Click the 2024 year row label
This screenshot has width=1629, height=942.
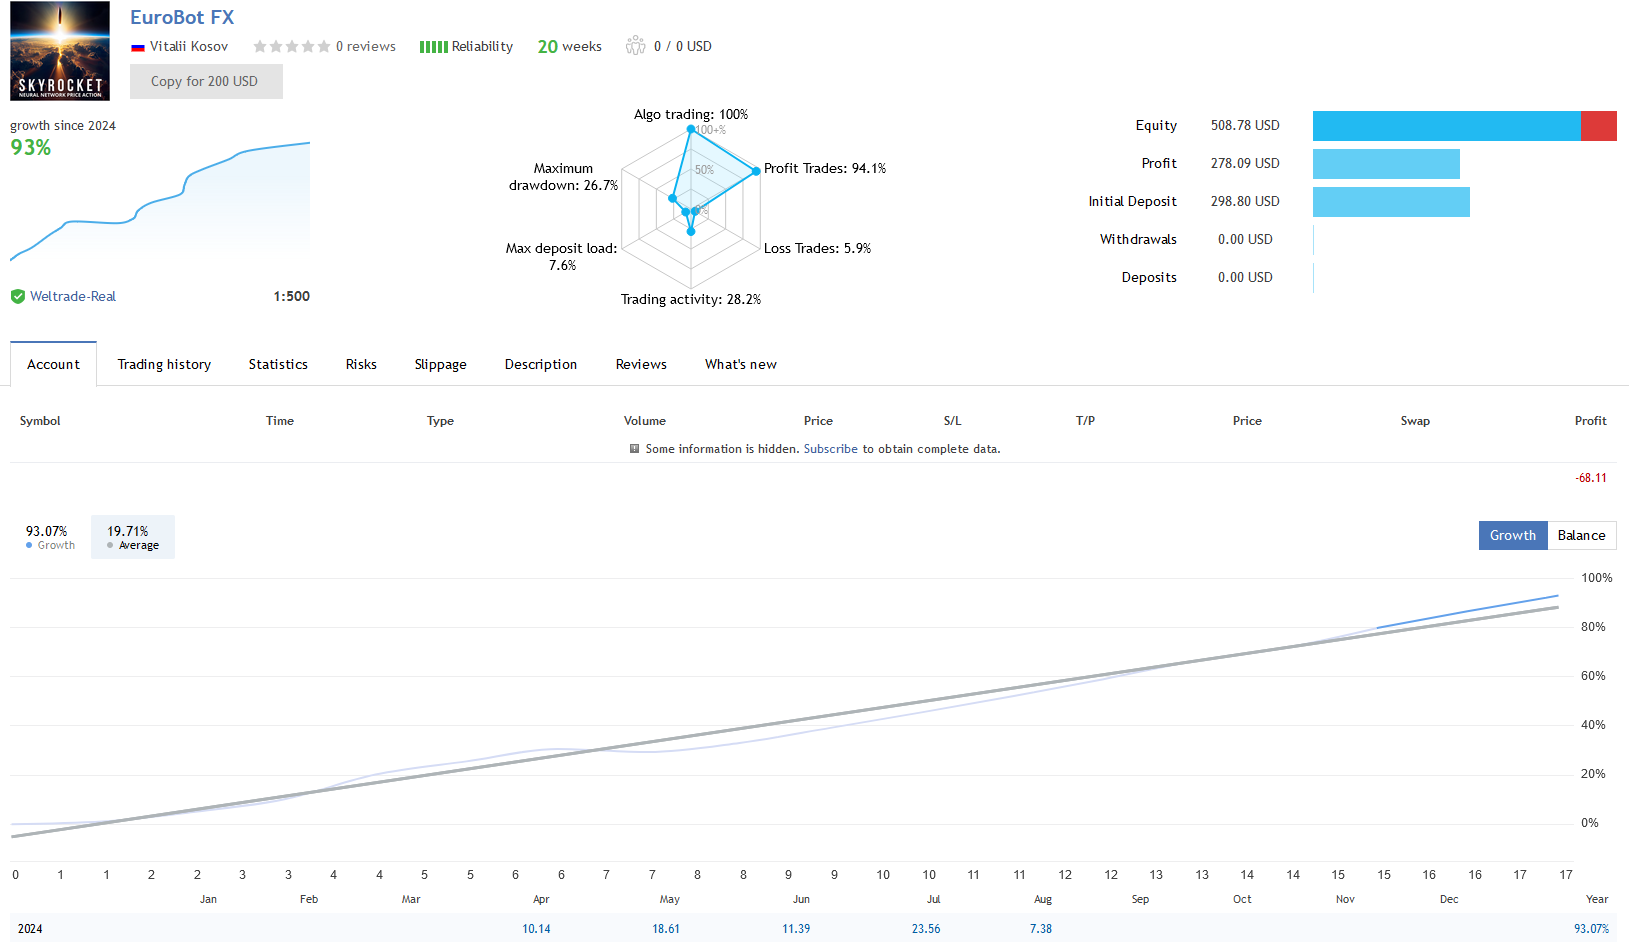30,929
